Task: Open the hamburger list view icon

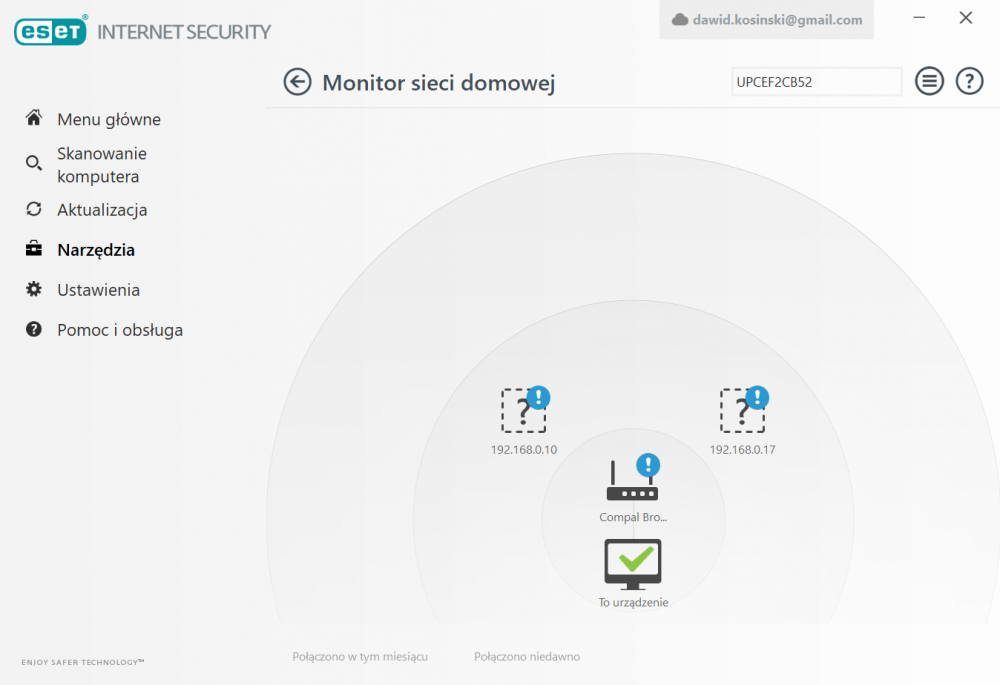Action: coord(929,82)
